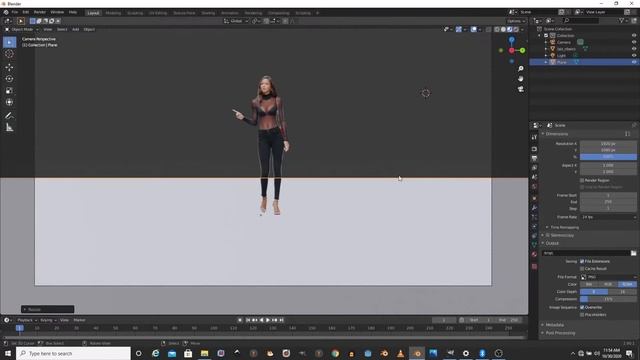Open the Material properties tab icon
Viewport: 640px width, 360px height.
coord(534,254)
